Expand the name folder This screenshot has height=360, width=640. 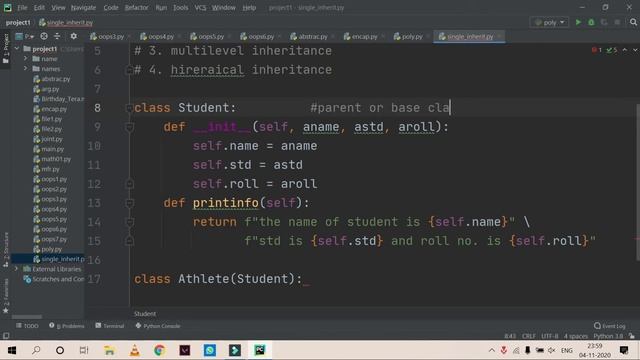point(25,59)
